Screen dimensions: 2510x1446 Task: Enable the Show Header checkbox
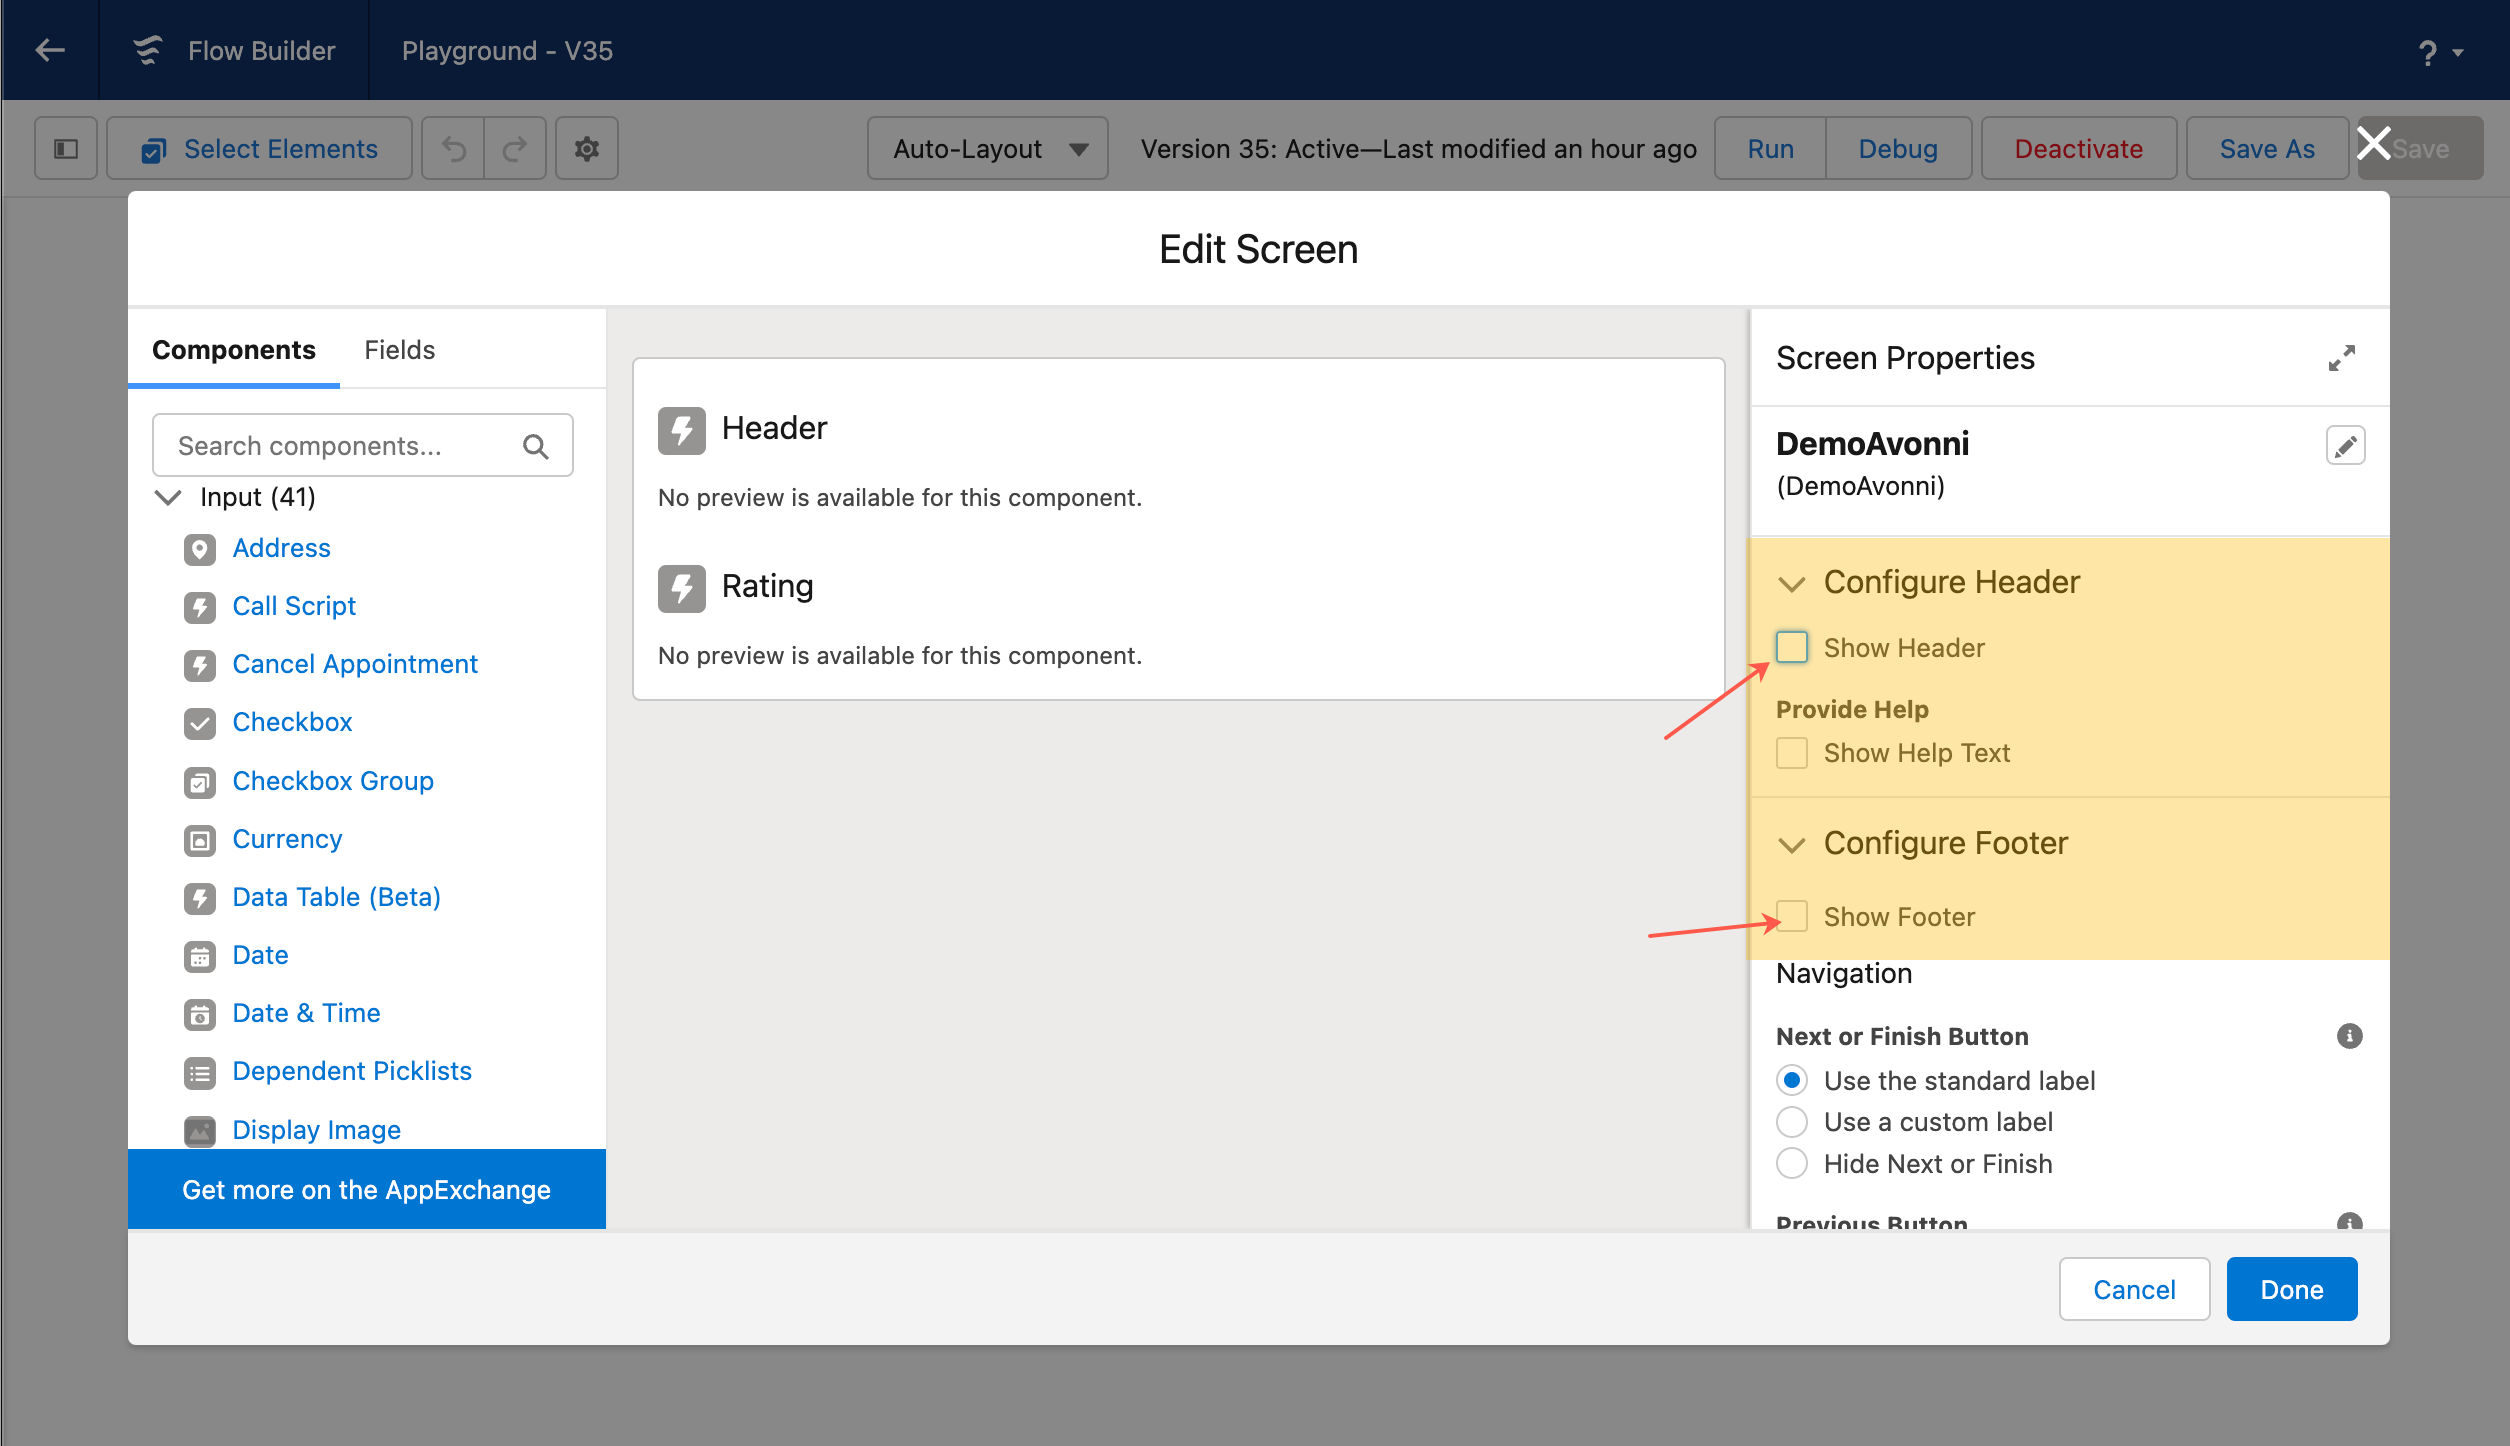pyautogui.click(x=1792, y=648)
